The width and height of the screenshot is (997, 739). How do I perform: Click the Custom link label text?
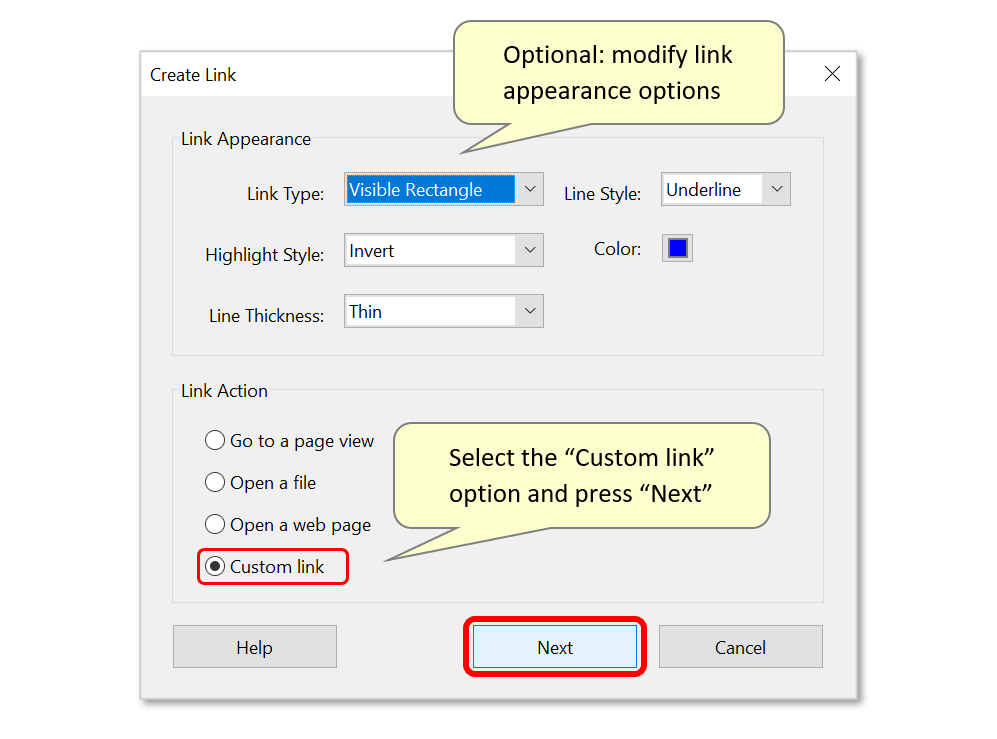tap(277, 567)
